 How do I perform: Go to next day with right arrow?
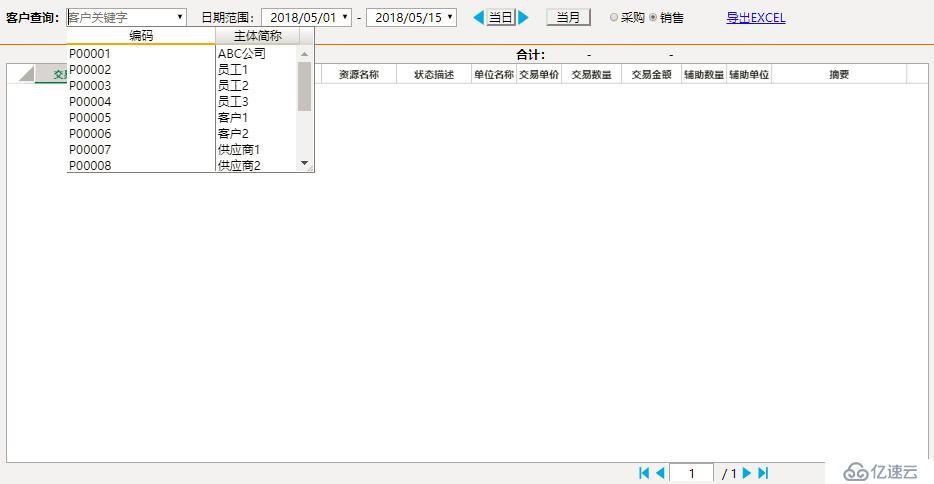click(523, 17)
